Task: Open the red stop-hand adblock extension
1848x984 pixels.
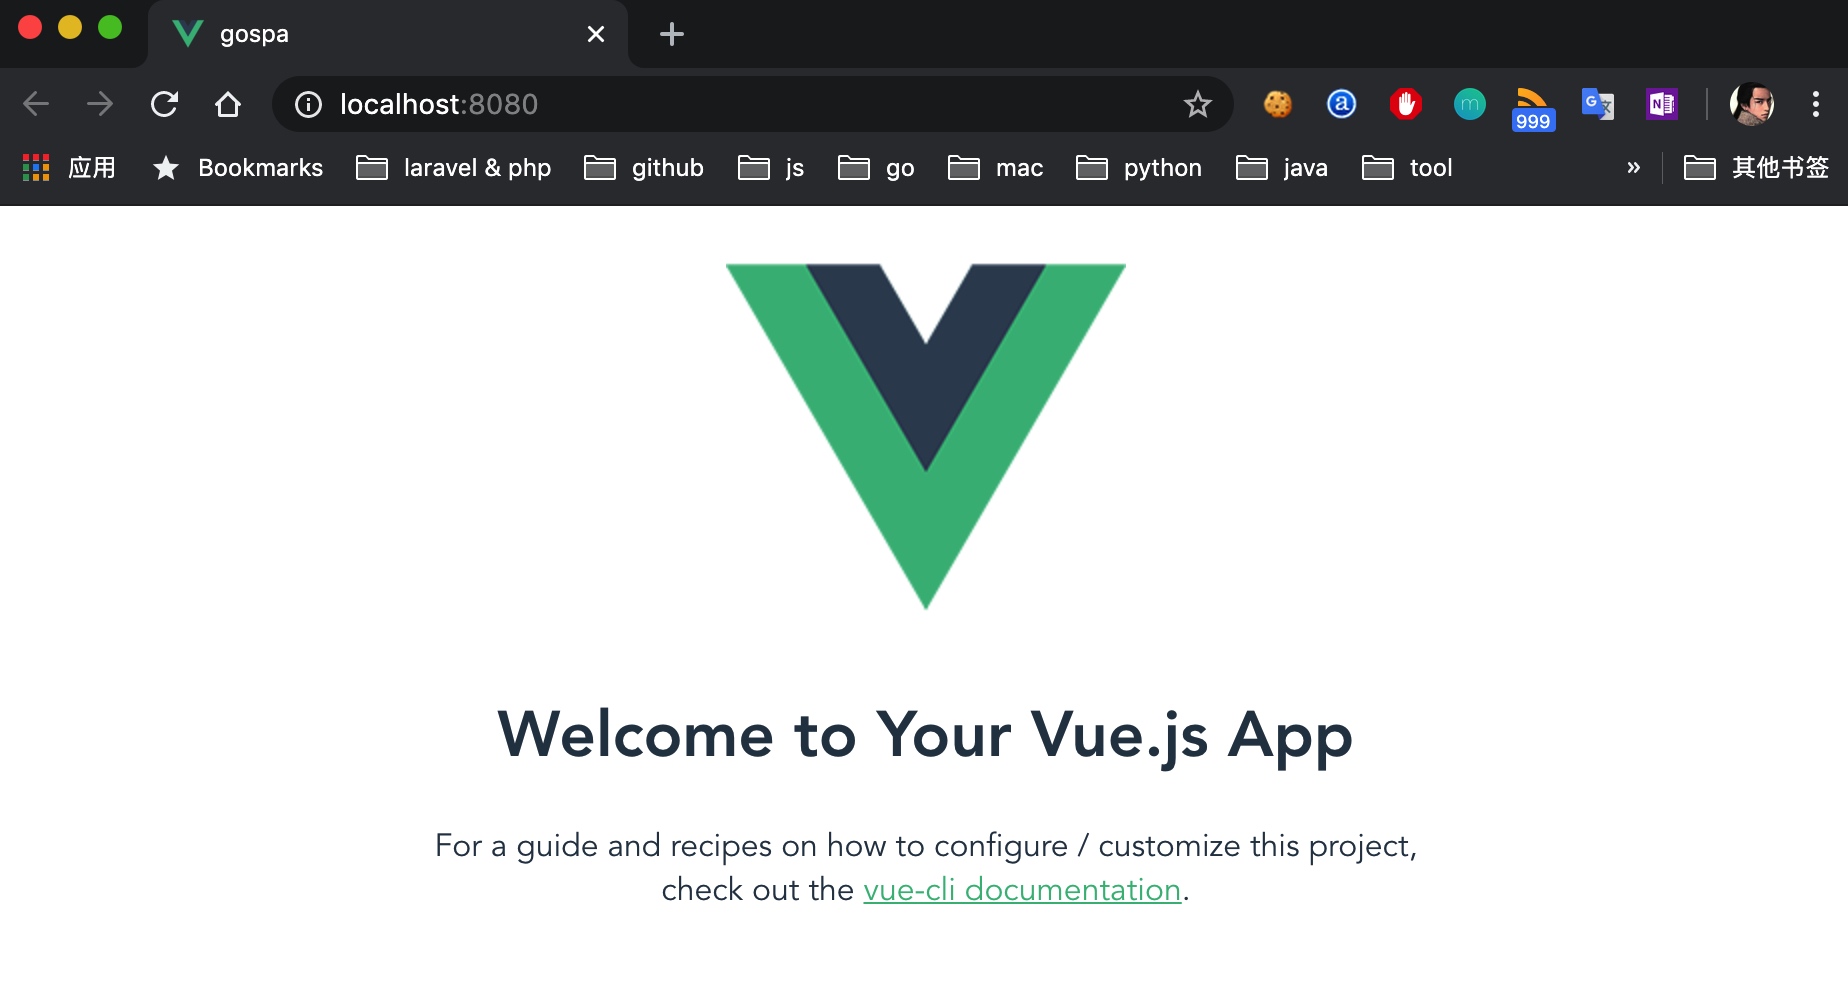Action: pos(1406,104)
